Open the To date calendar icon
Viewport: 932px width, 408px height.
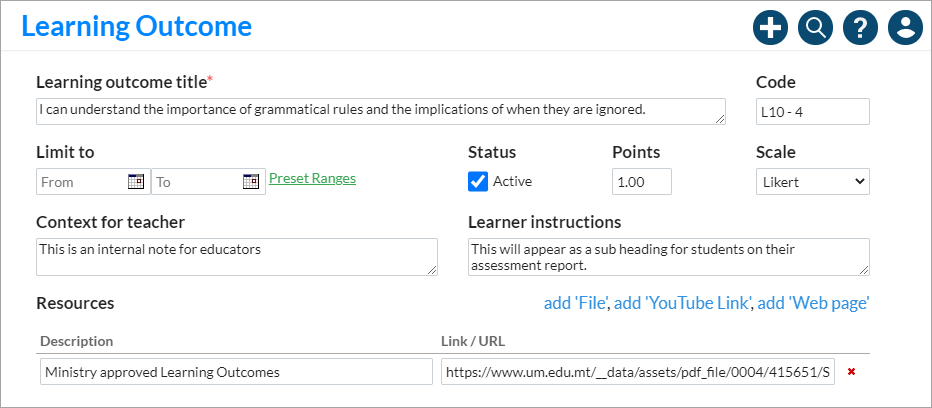click(x=251, y=181)
